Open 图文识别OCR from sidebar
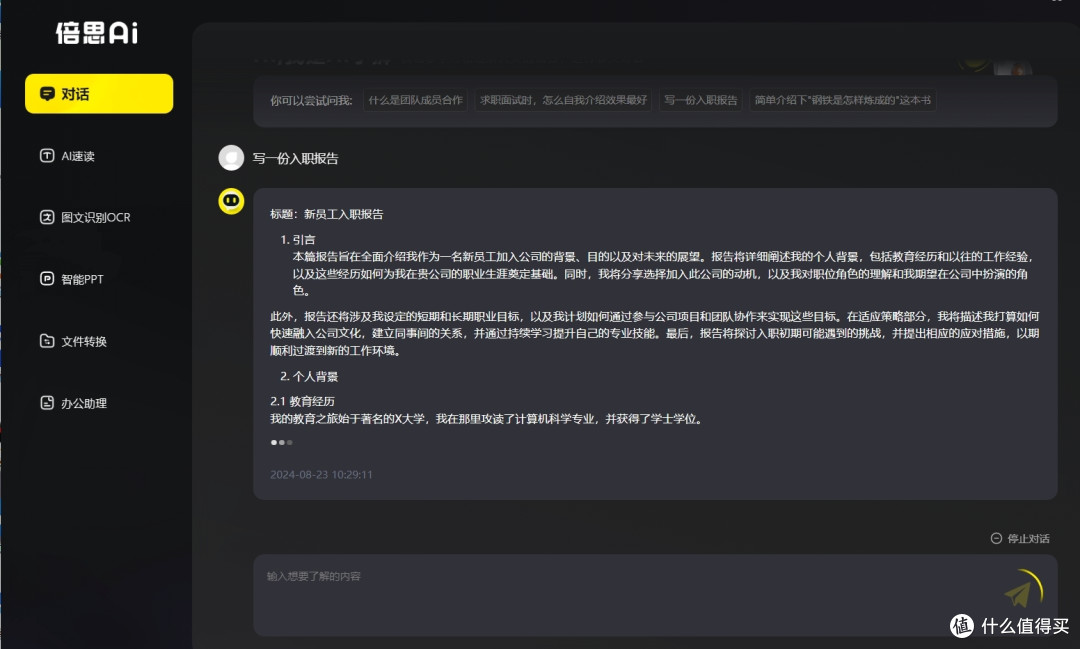This screenshot has width=1080, height=649. [85, 218]
